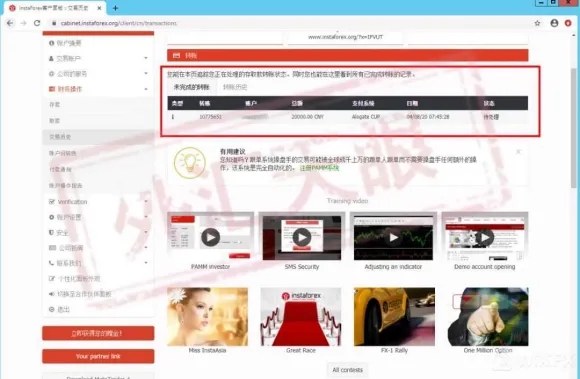Image resolution: width=580 pixels, height=379 pixels.
Task: Expand the 交易账户 sidebar arrow
Action: 146,58
